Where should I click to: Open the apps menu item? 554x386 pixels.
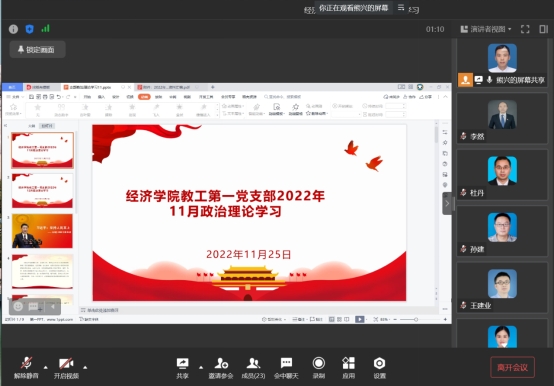coord(348,368)
